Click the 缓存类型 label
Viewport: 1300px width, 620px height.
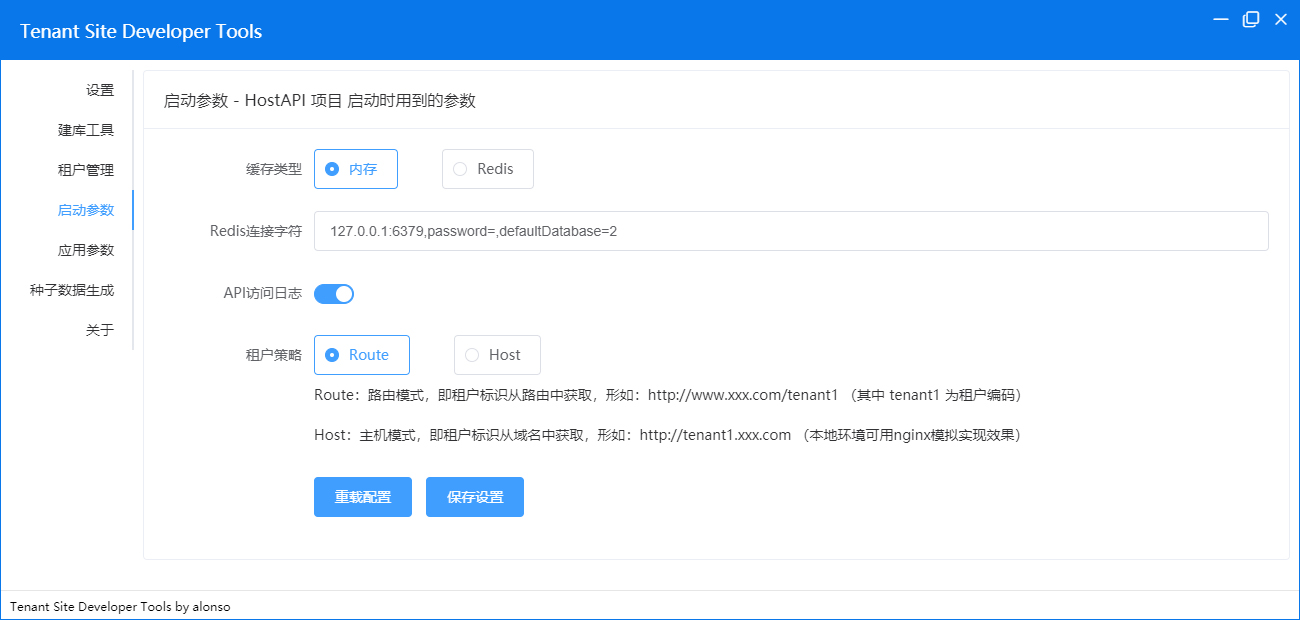coord(274,169)
